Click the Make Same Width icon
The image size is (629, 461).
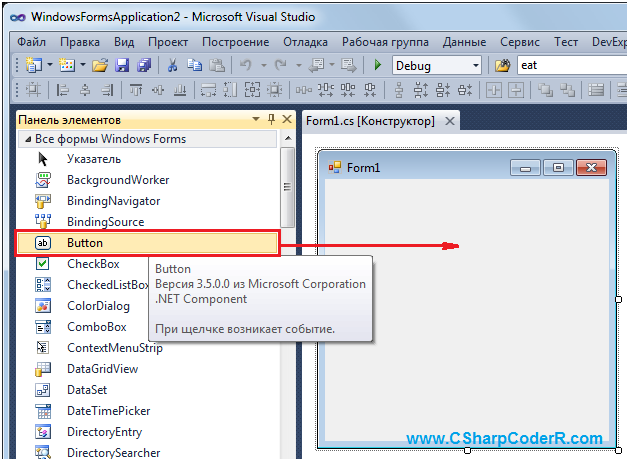[208, 90]
